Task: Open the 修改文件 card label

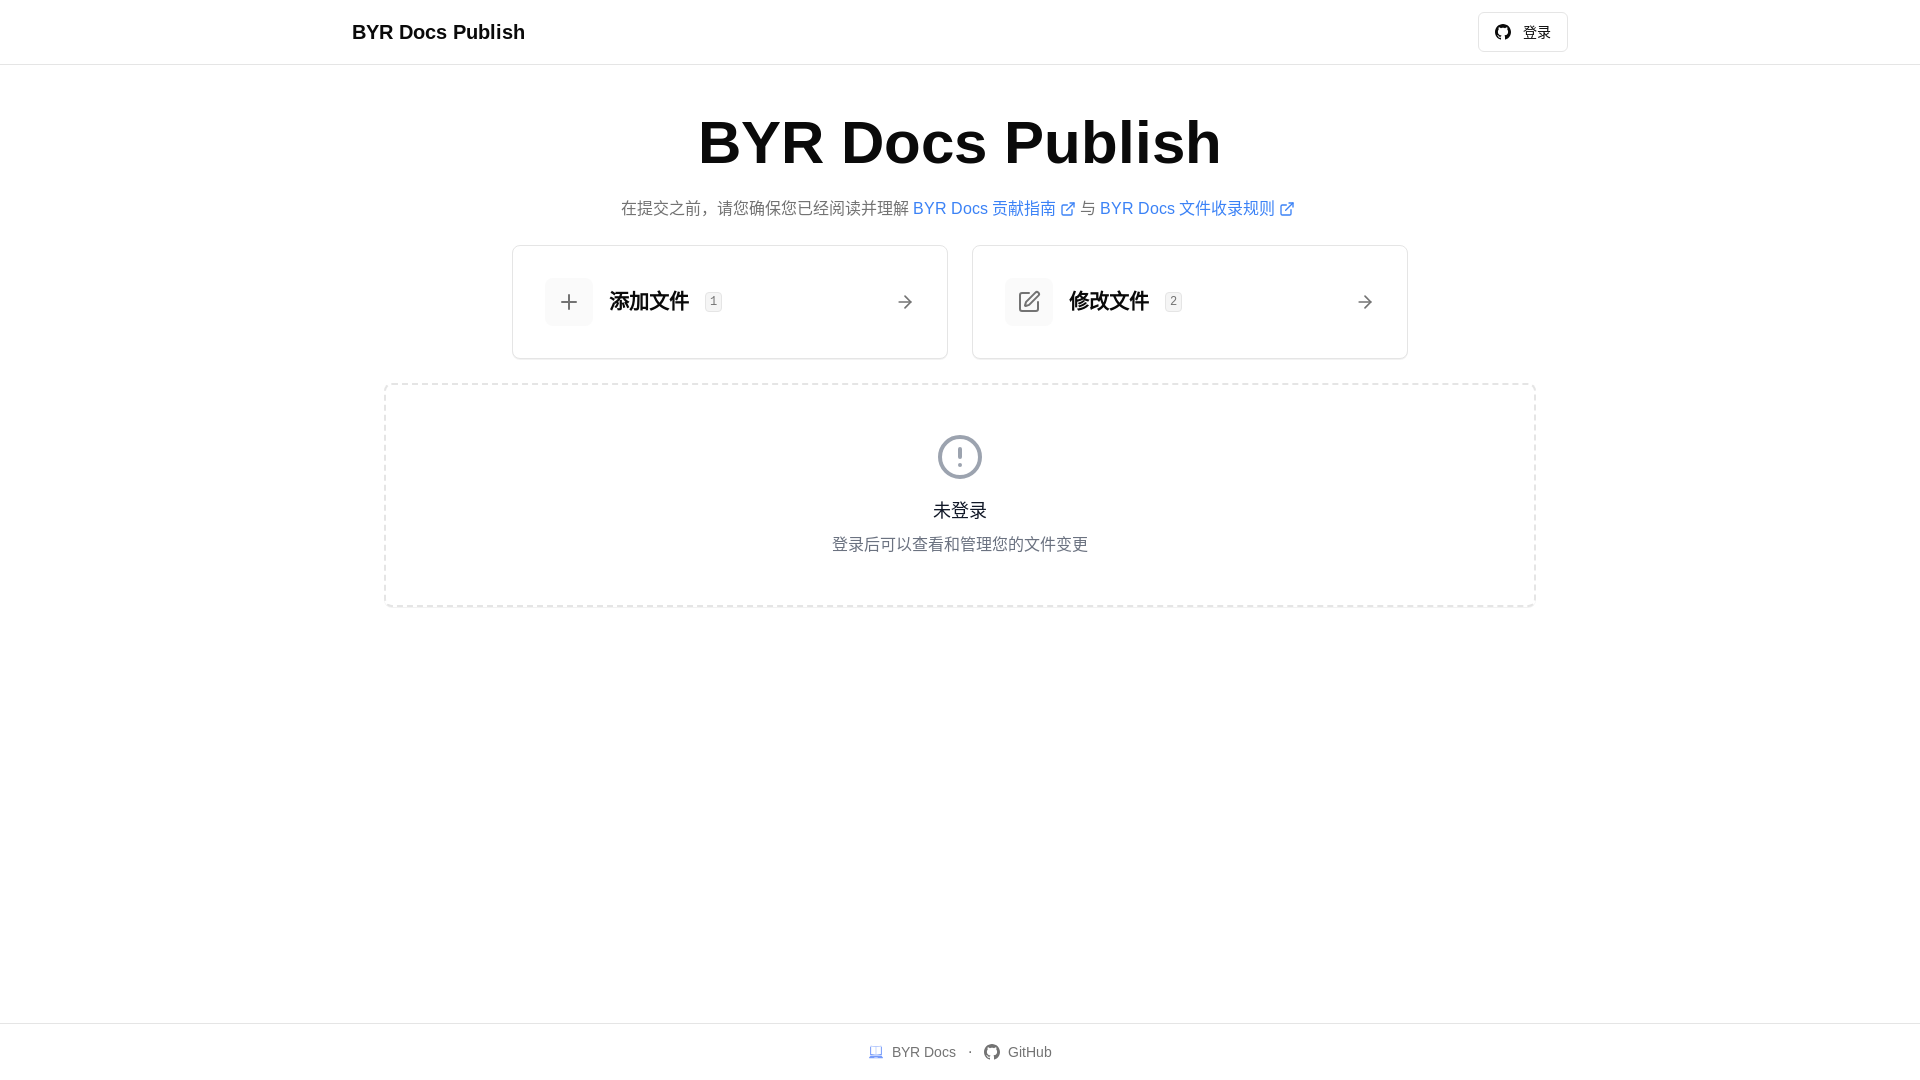Action: pos(1109,301)
